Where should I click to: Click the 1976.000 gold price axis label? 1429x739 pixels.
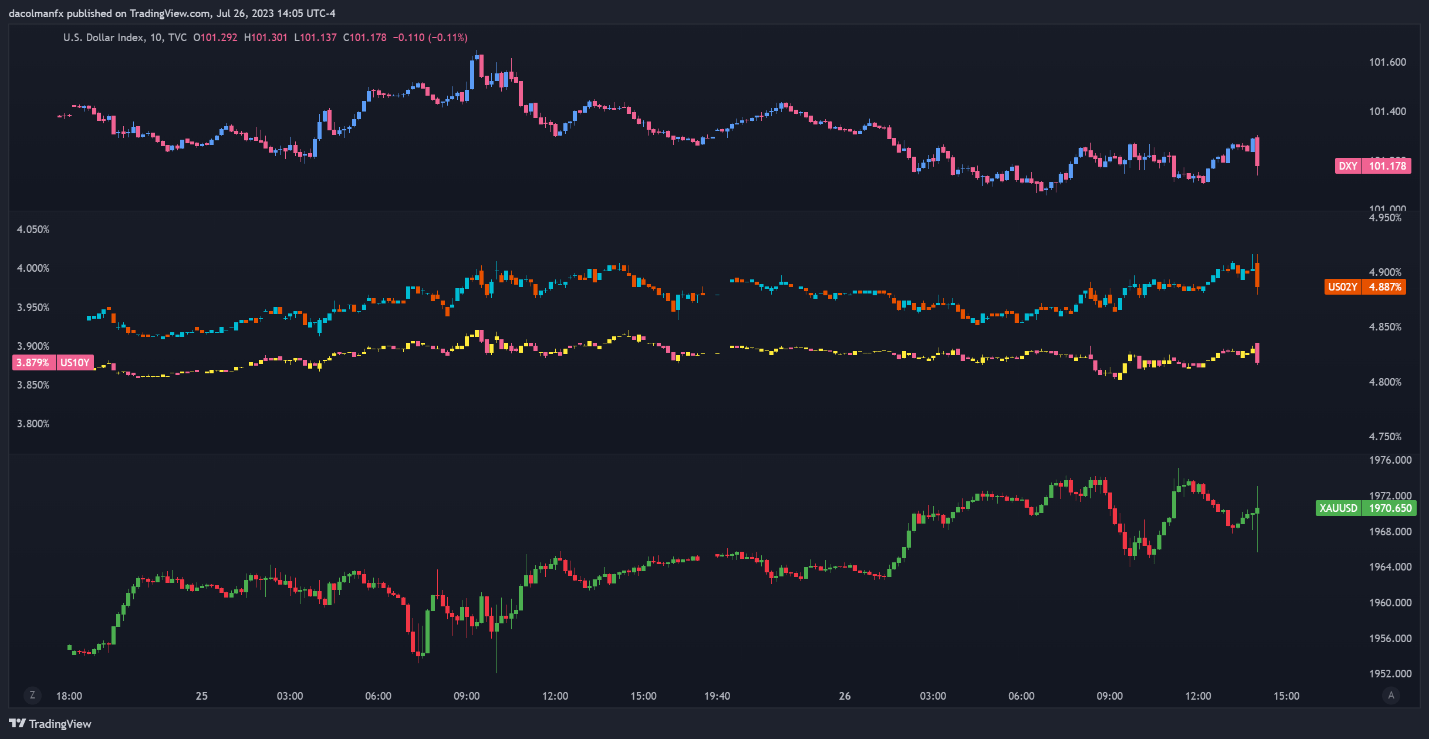[1390, 460]
